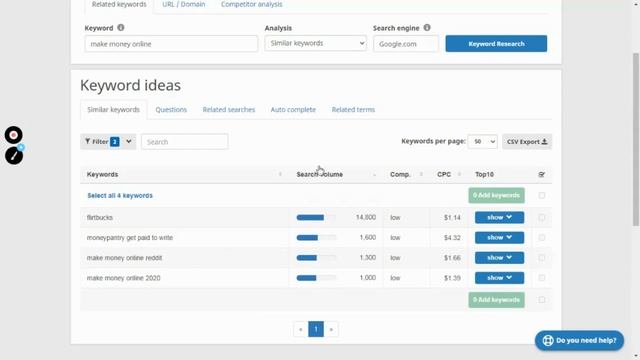Click the keyword flirtbucks
The width and height of the screenshot is (640, 360).
pos(100,218)
